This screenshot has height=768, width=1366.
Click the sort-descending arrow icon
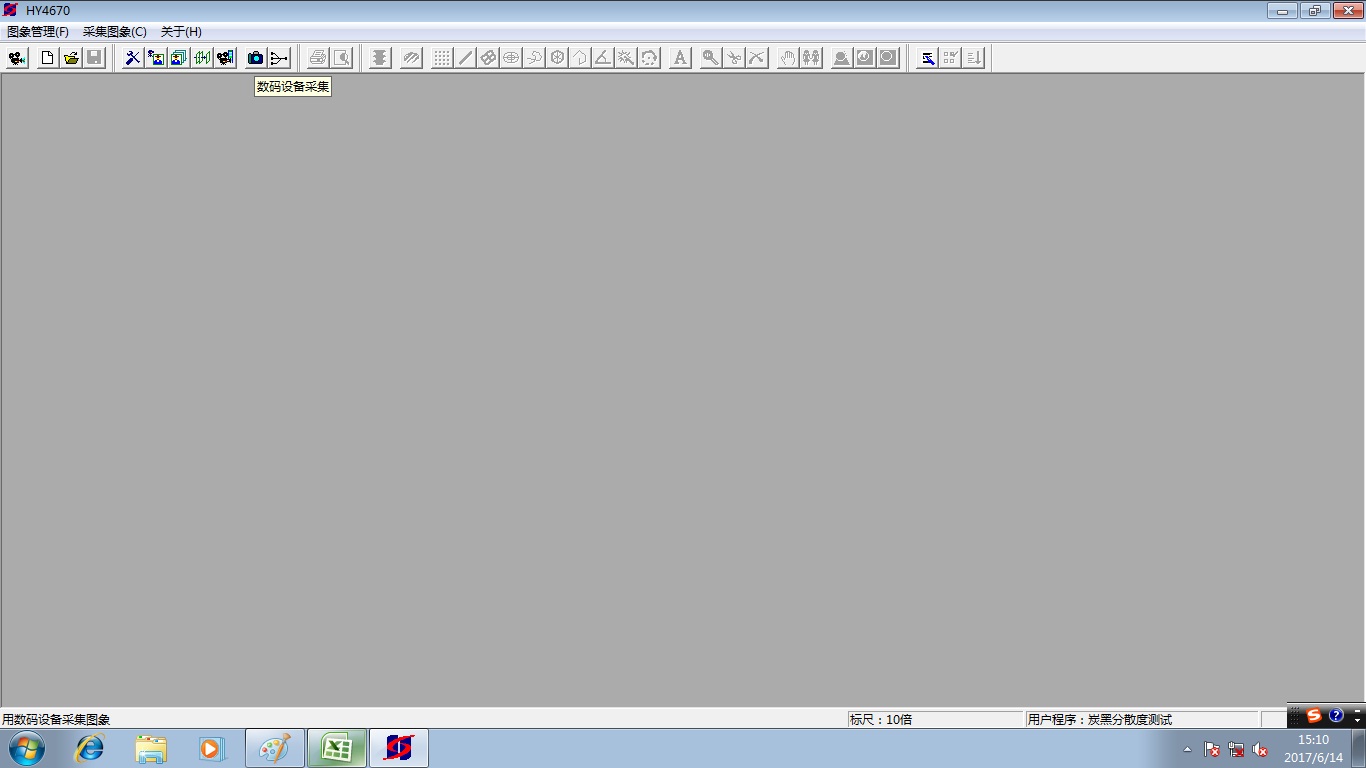[x=974, y=58]
